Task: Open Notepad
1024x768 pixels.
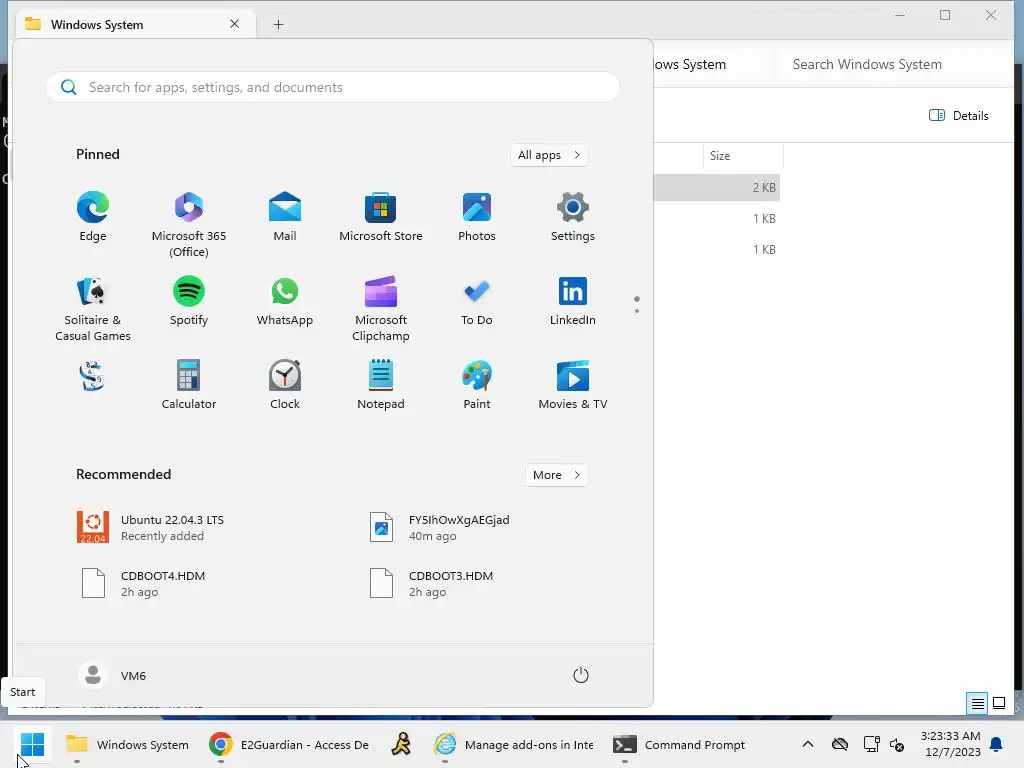Action: pyautogui.click(x=381, y=385)
